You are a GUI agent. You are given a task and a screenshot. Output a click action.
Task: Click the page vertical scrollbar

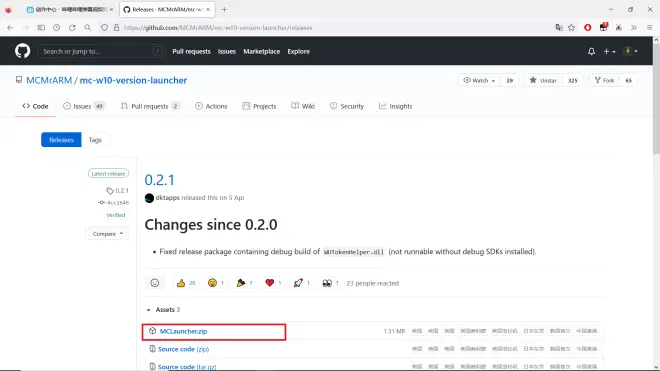click(x=656, y=97)
